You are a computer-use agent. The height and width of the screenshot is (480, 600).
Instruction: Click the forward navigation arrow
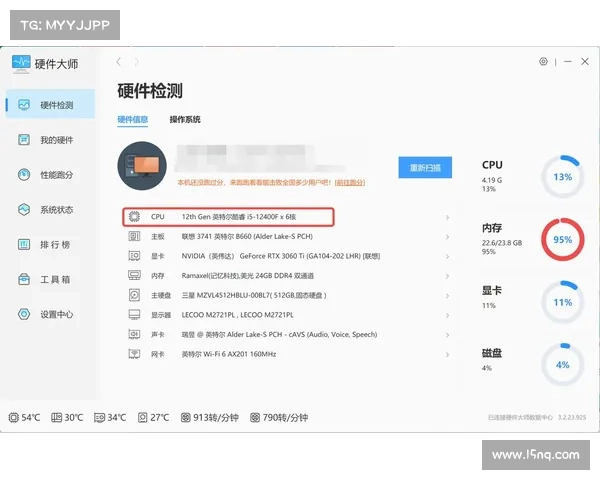[137, 62]
